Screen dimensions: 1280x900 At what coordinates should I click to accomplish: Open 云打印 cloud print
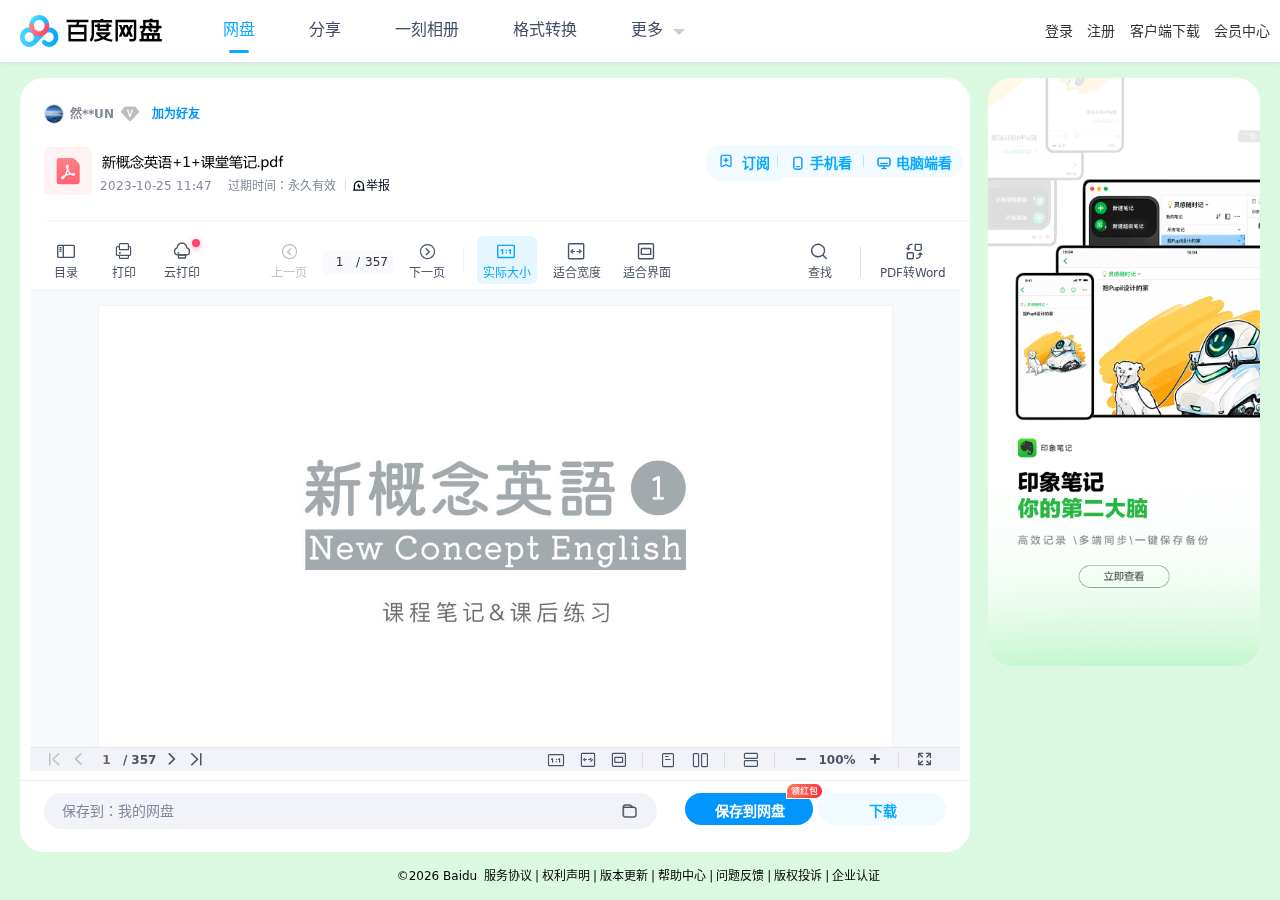(182, 260)
